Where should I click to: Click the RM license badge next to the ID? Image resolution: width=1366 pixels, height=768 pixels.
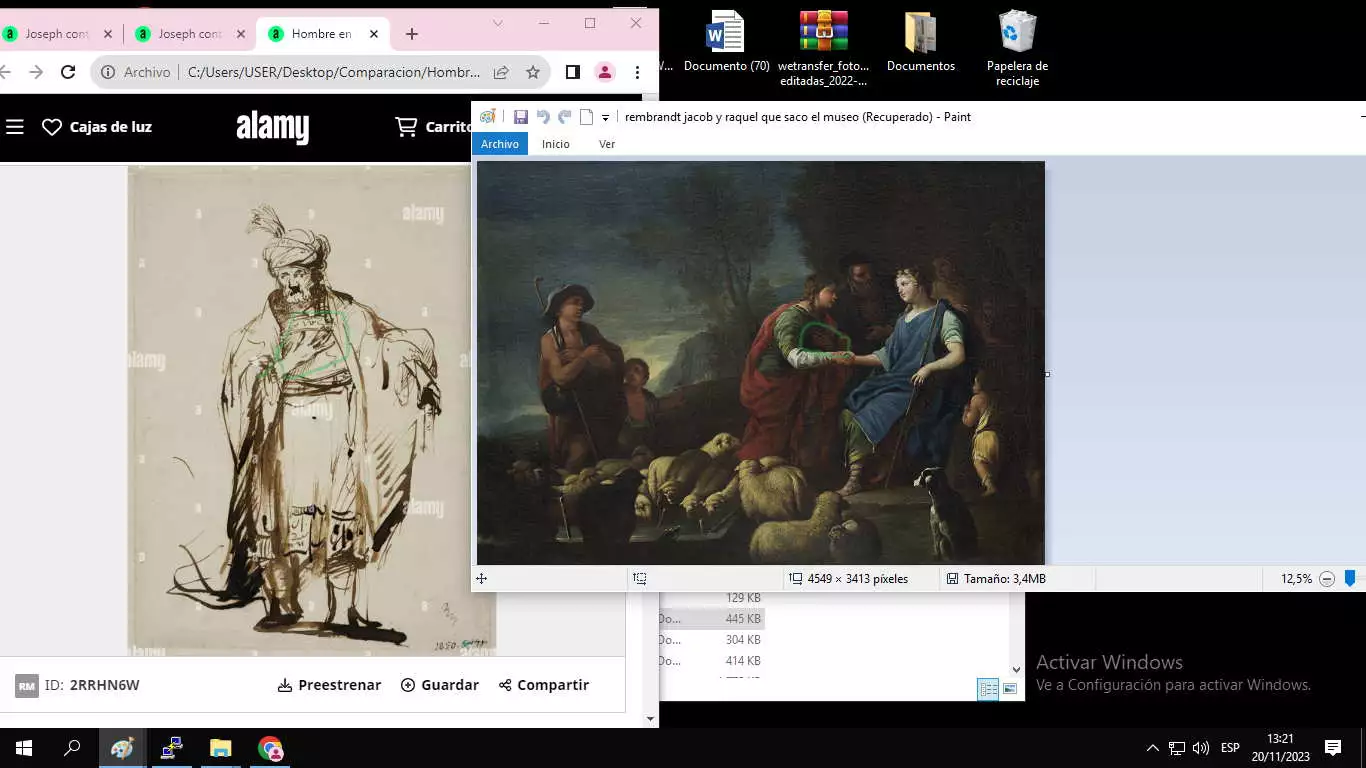[x=27, y=686]
